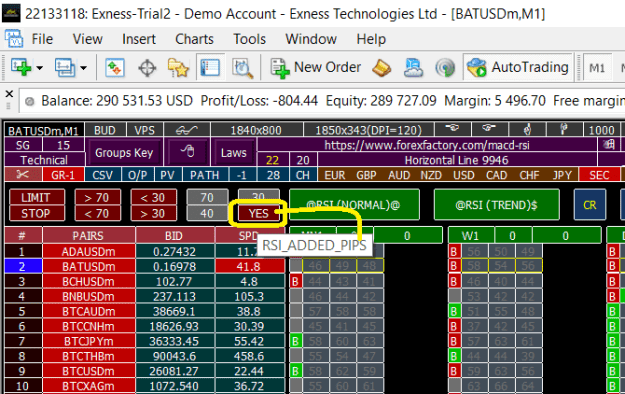Select the ADAUSDm pair
The image size is (625, 394).
point(88,252)
